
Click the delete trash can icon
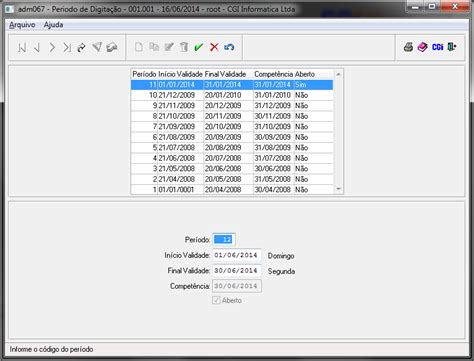pyautogui.click(x=184, y=47)
